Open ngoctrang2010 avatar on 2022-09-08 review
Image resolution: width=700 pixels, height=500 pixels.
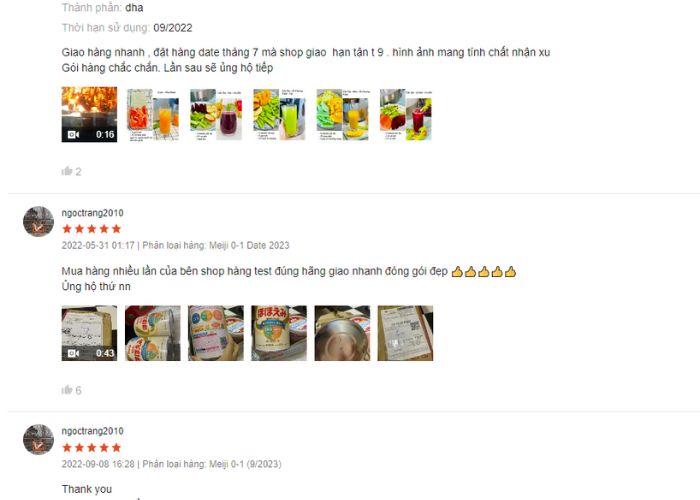tap(38, 440)
